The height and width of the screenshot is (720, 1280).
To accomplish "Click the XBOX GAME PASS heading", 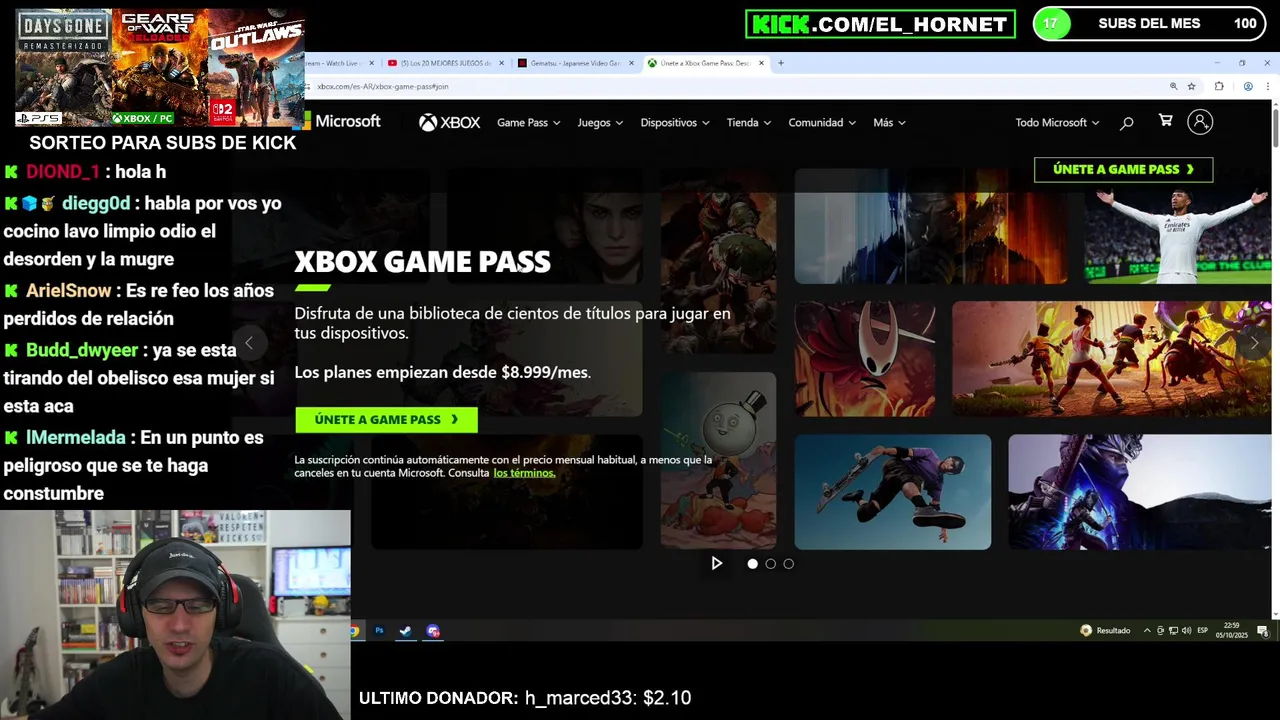I will (x=422, y=262).
